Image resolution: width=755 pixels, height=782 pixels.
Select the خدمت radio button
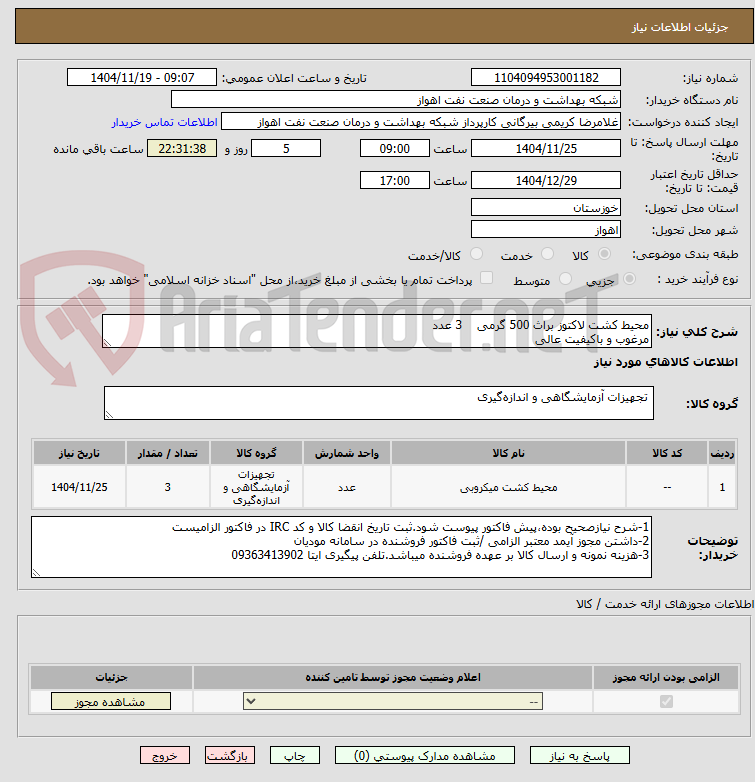pos(547,254)
